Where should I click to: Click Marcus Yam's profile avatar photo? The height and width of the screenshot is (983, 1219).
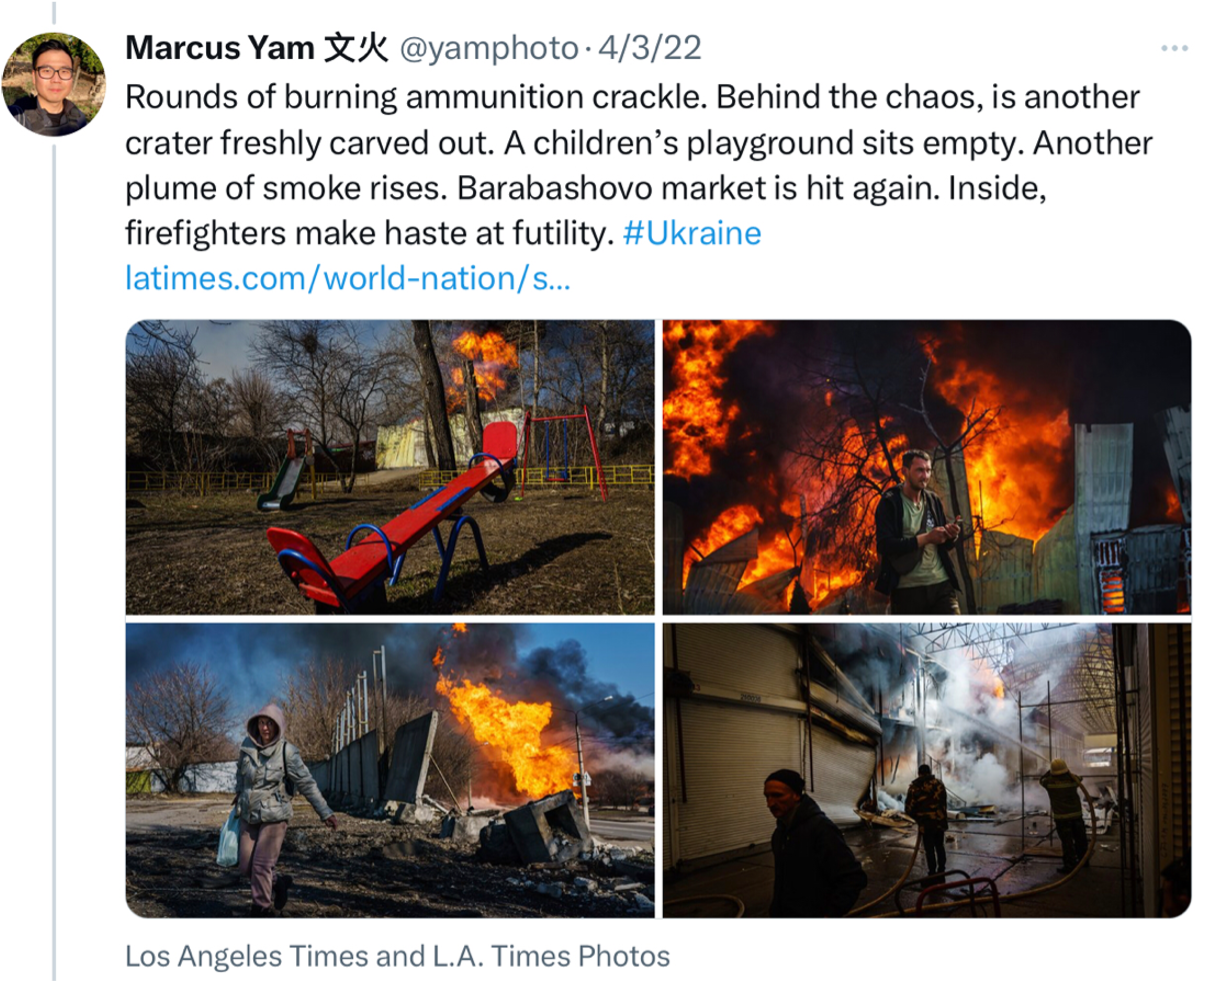pyautogui.click(x=54, y=84)
